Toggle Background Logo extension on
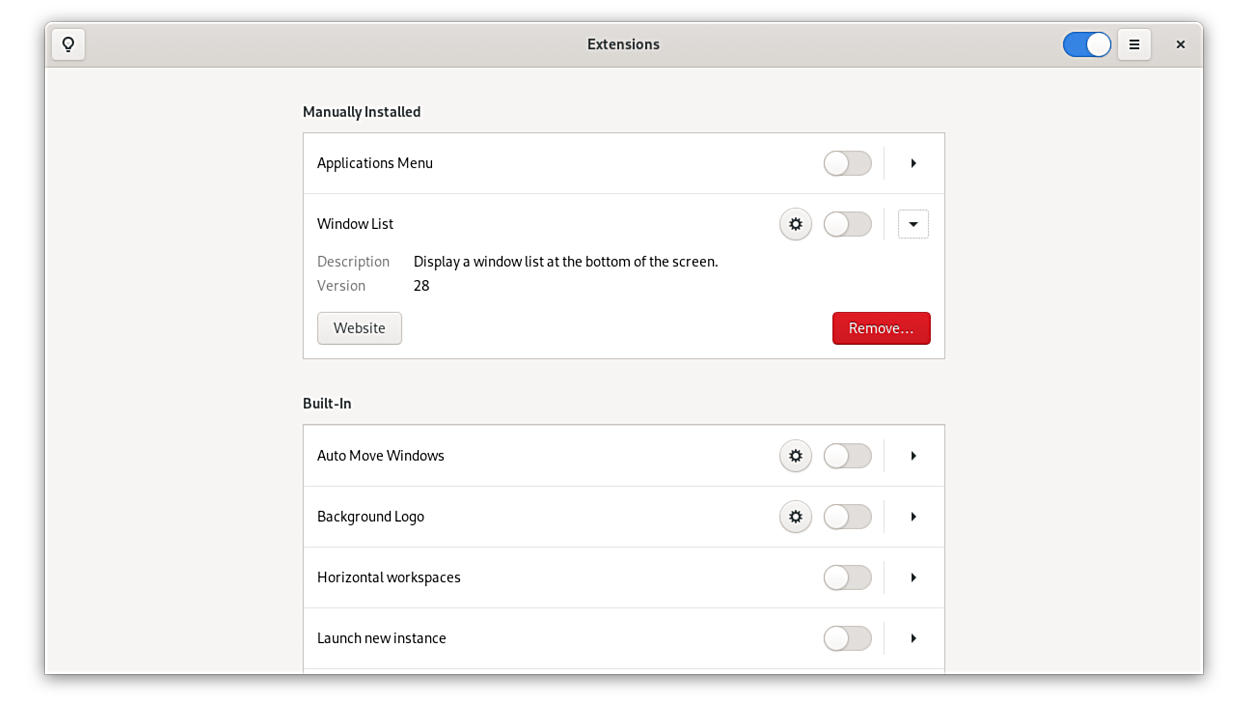Screen dimensions: 1248x702 [x=847, y=517]
